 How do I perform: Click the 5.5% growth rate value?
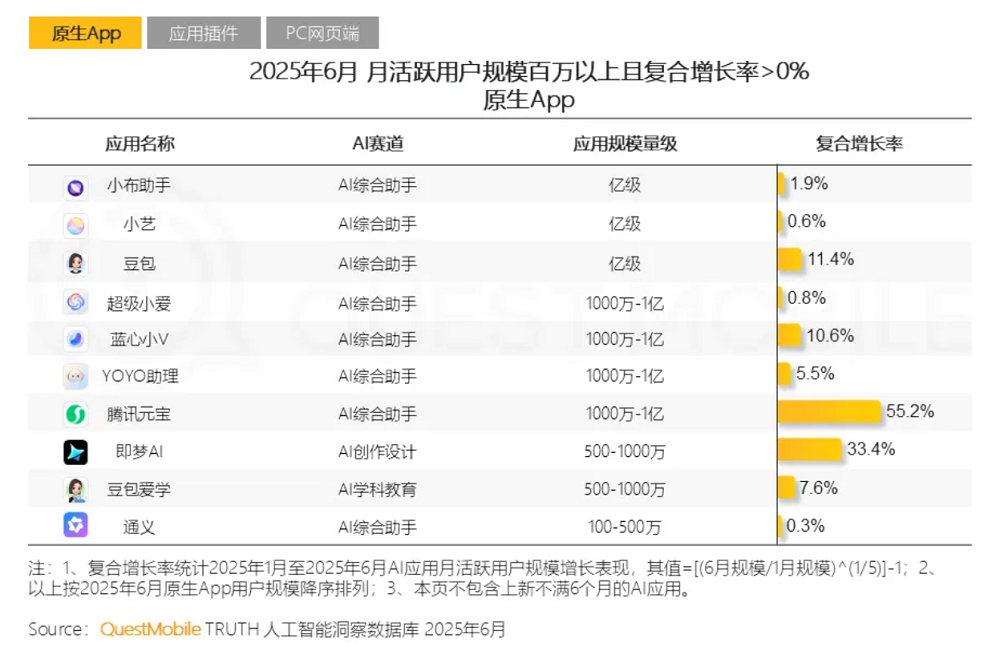(815, 373)
